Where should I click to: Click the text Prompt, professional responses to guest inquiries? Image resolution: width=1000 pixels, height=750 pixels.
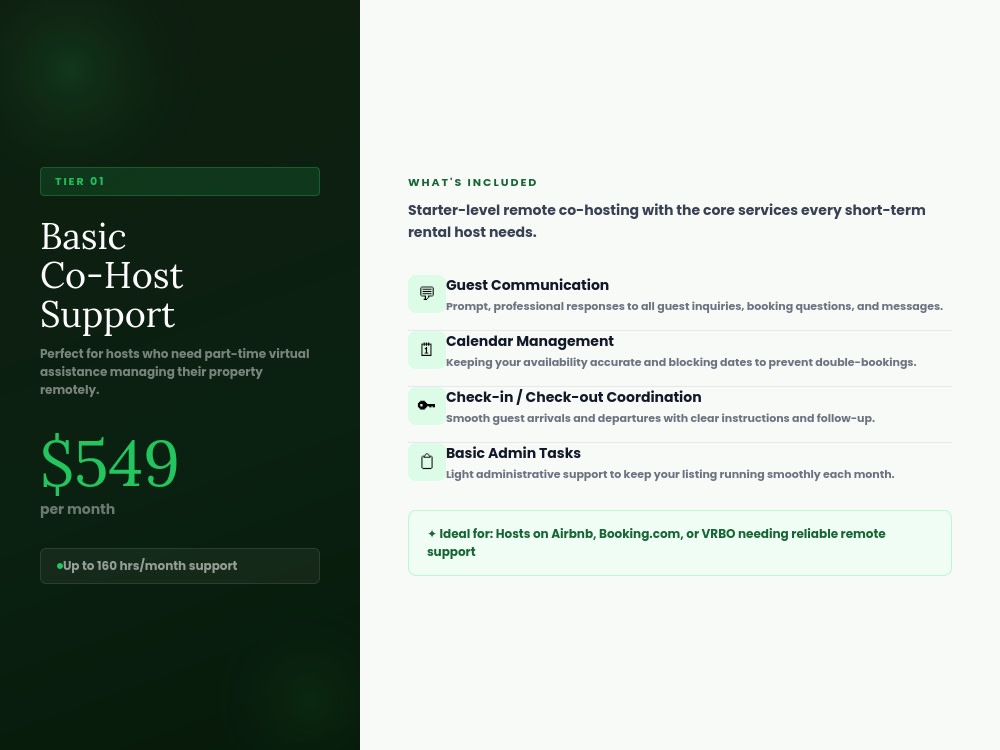pos(695,306)
